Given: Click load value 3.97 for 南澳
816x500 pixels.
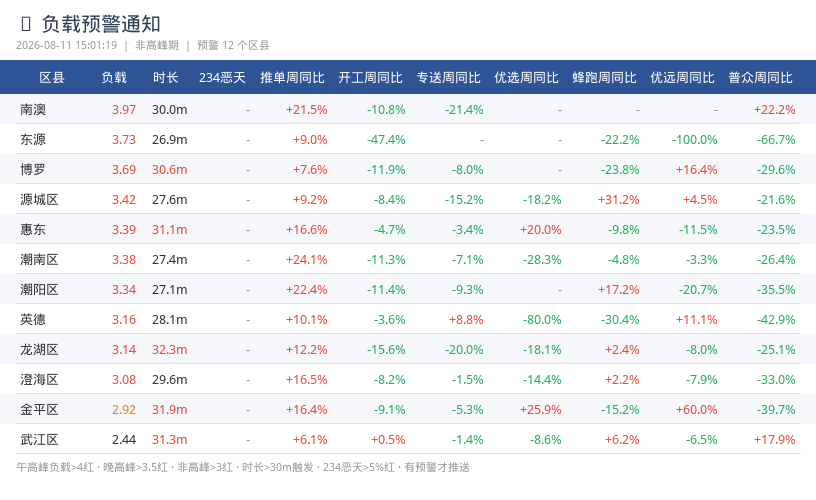Looking at the screenshot, I should click(124, 110).
